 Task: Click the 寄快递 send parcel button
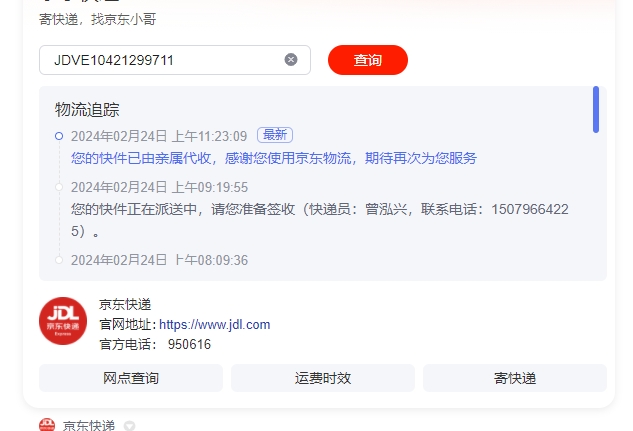515,378
